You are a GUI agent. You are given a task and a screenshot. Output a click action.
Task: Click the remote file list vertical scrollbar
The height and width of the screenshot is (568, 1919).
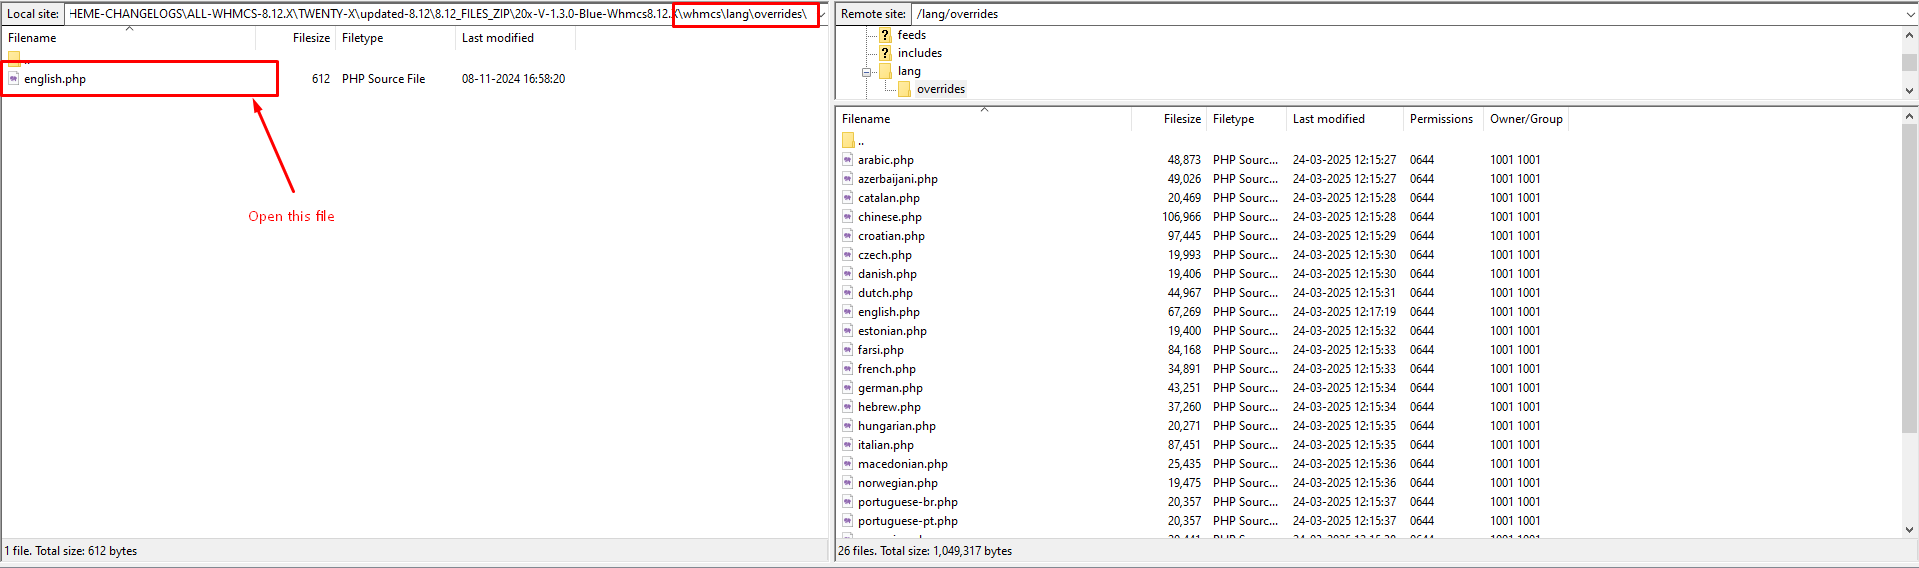(1910, 300)
